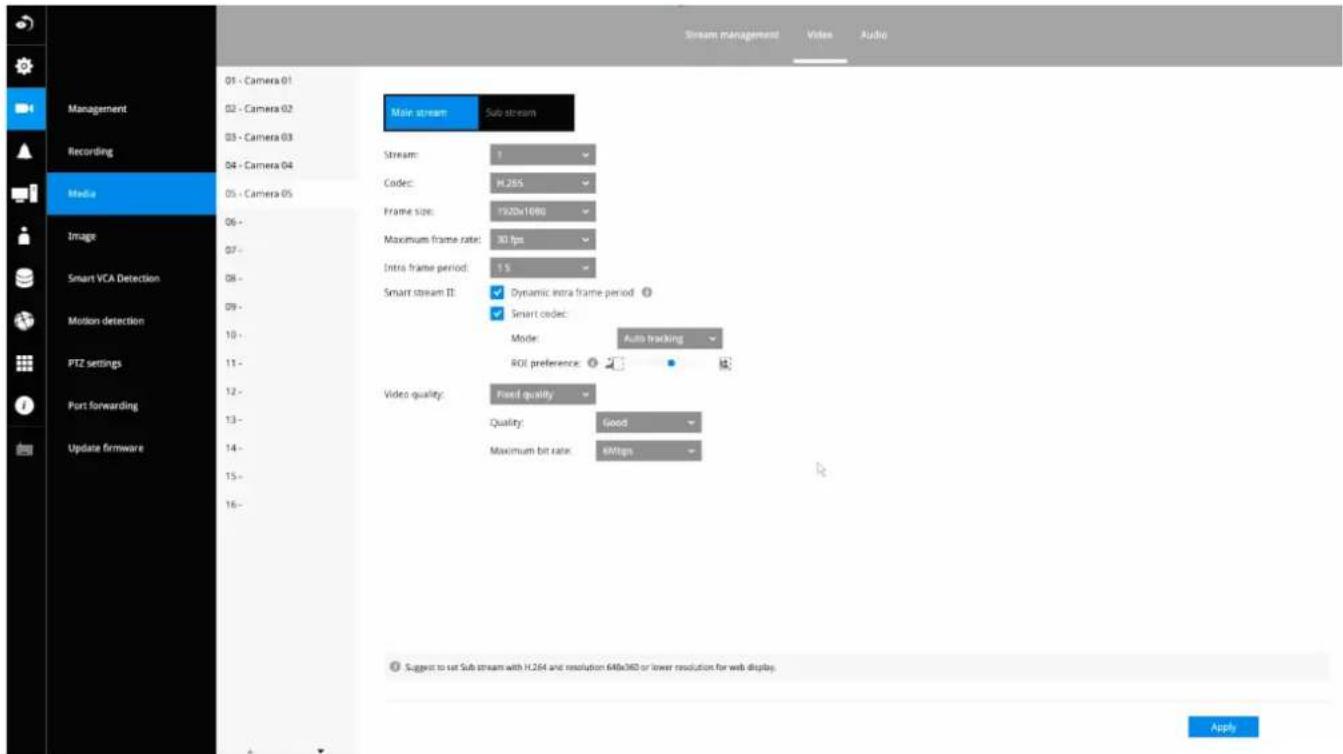
Task: Open the grid icon in the sidebar
Action: point(25,364)
